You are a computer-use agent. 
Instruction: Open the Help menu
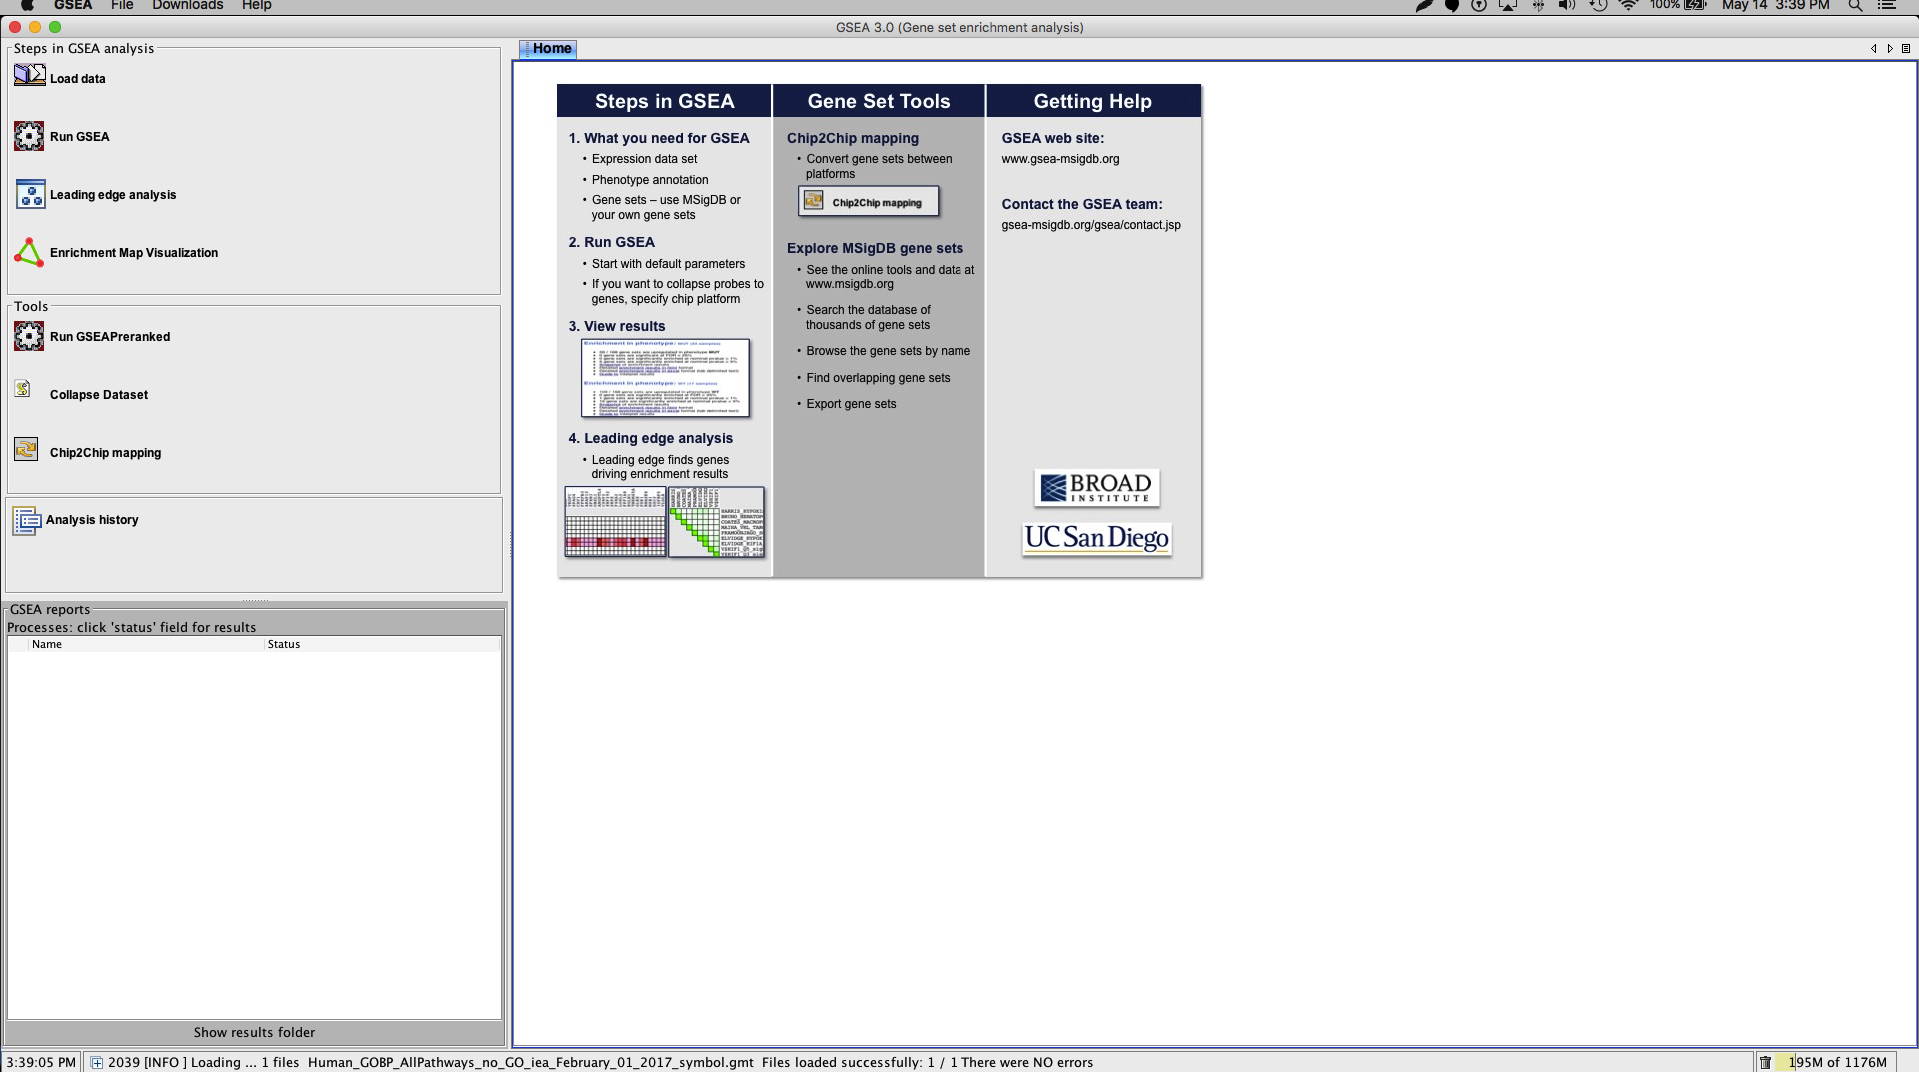[x=256, y=5]
